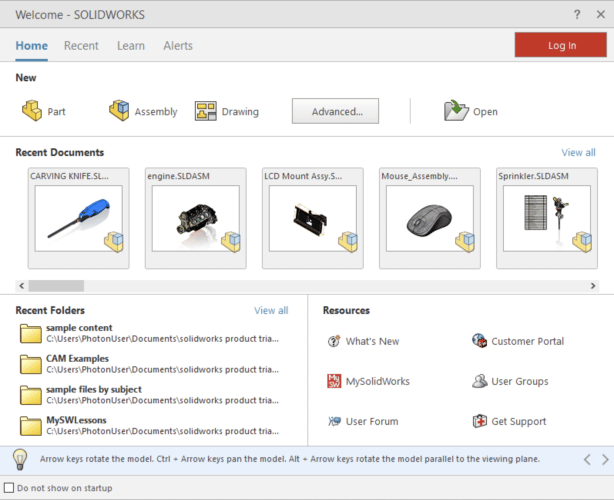The image size is (614, 500).
Task: Open the MySWLessons folder icon
Action: pos(31,426)
